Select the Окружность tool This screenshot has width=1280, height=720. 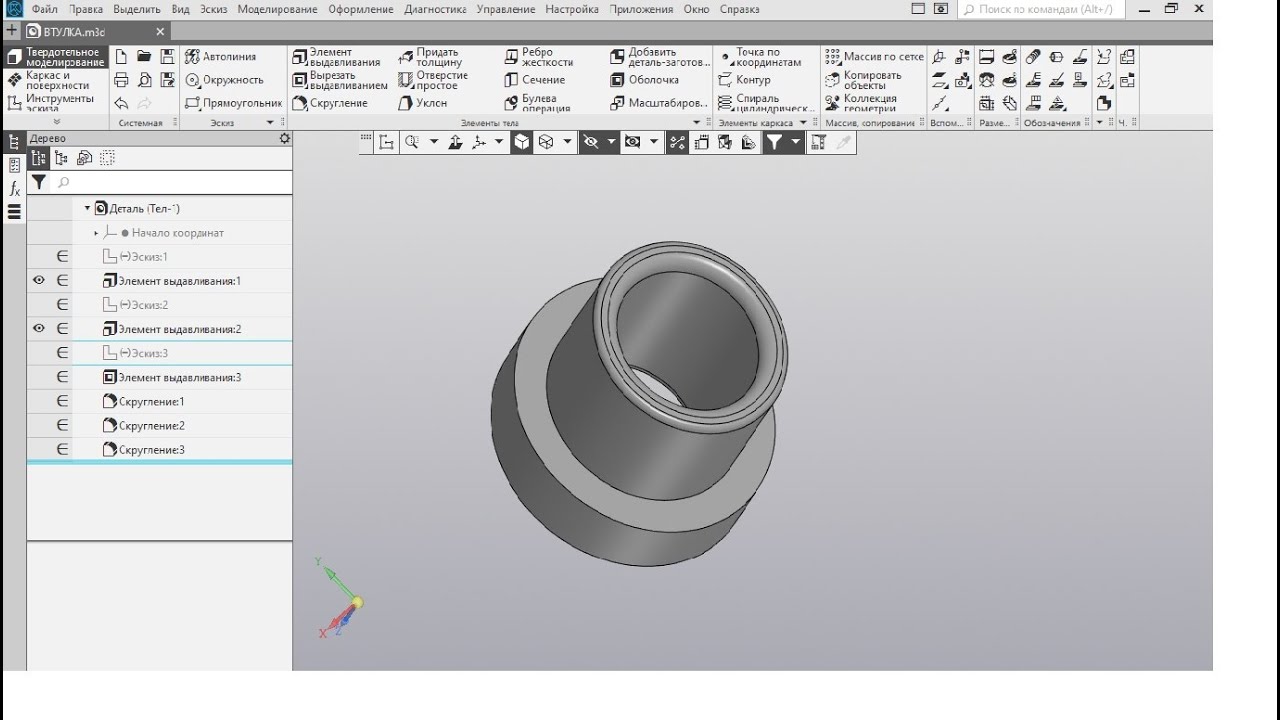(225, 80)
